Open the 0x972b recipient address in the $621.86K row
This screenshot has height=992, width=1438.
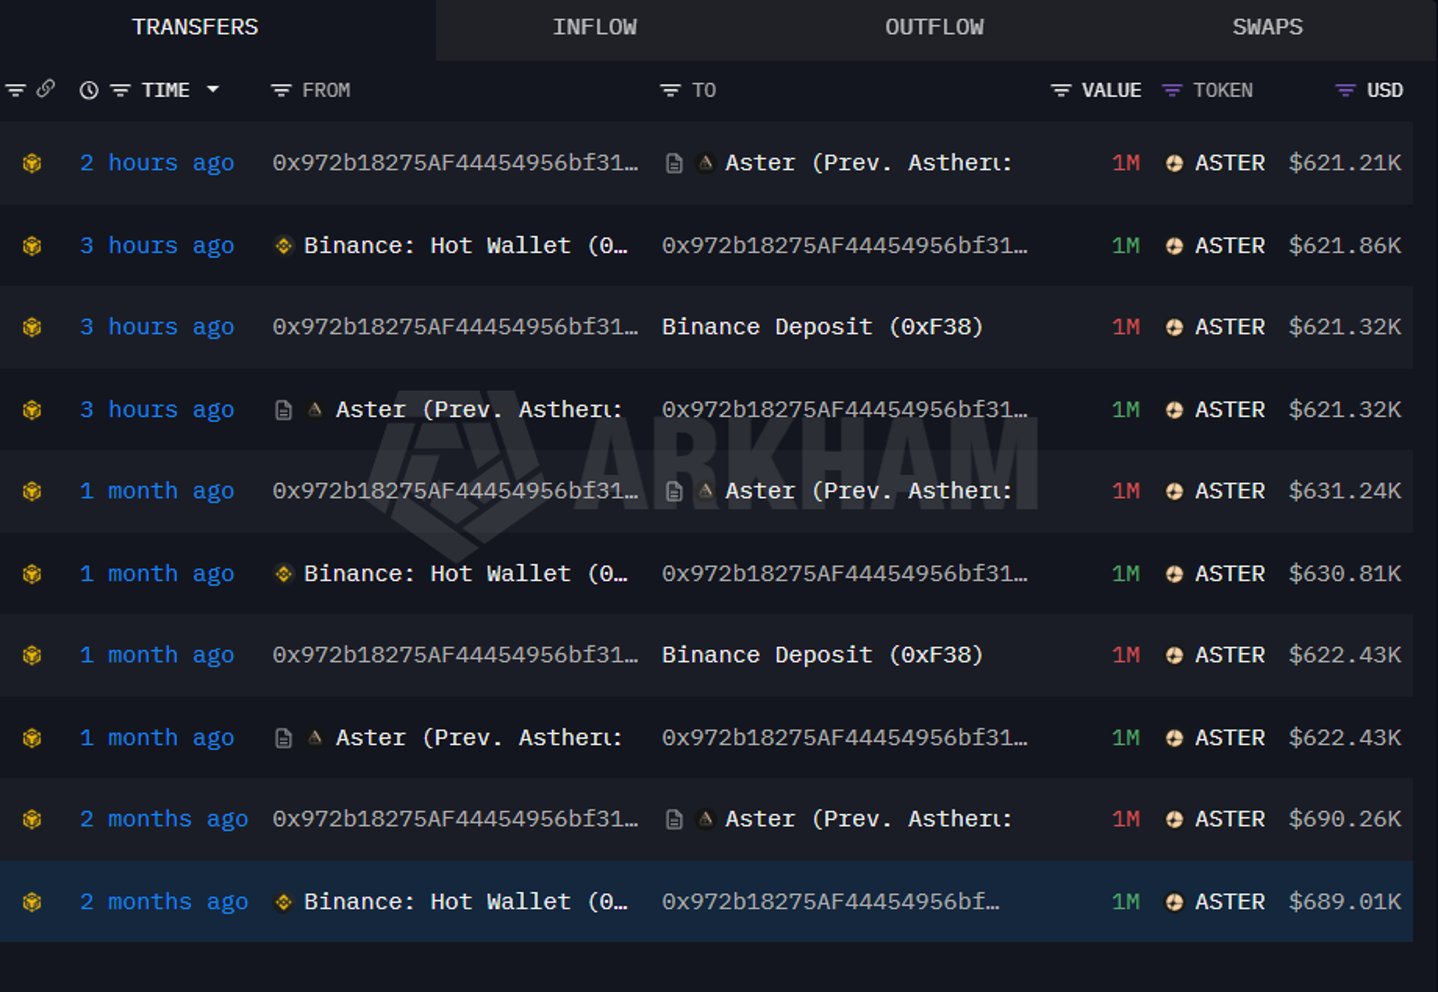tap(844, 245)
